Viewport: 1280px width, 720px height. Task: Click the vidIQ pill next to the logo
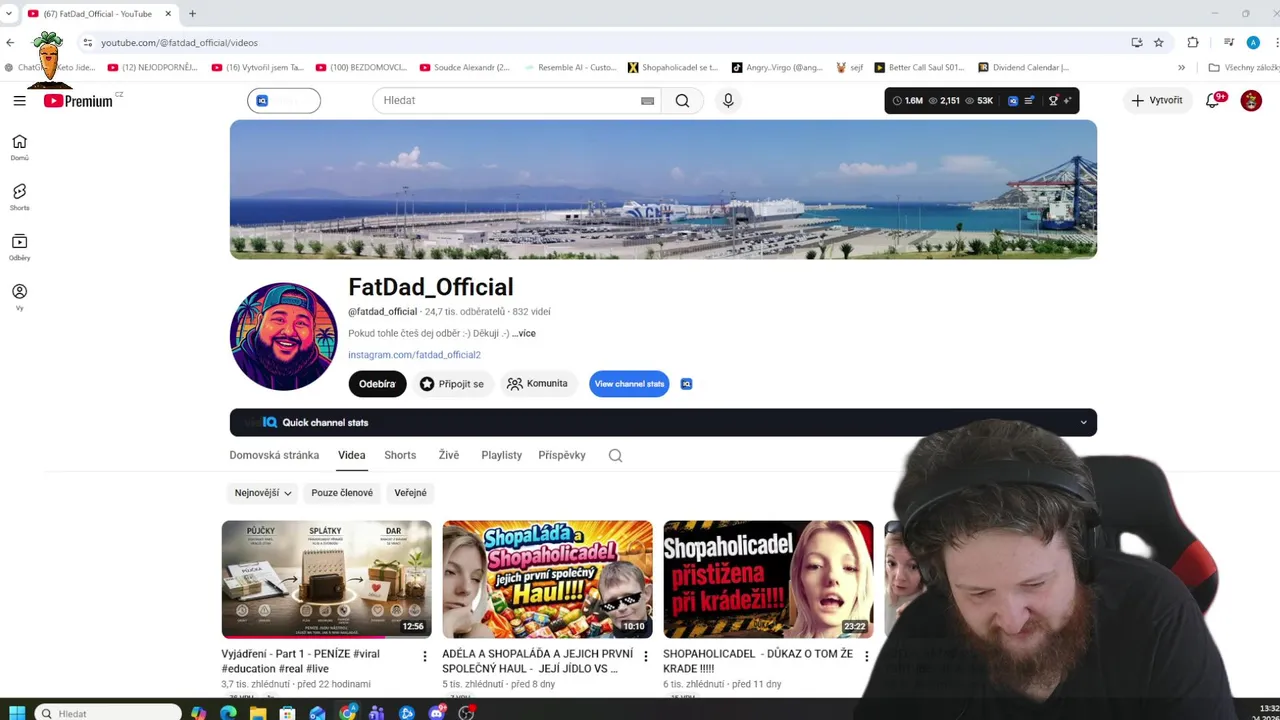(x=284, y=100)
